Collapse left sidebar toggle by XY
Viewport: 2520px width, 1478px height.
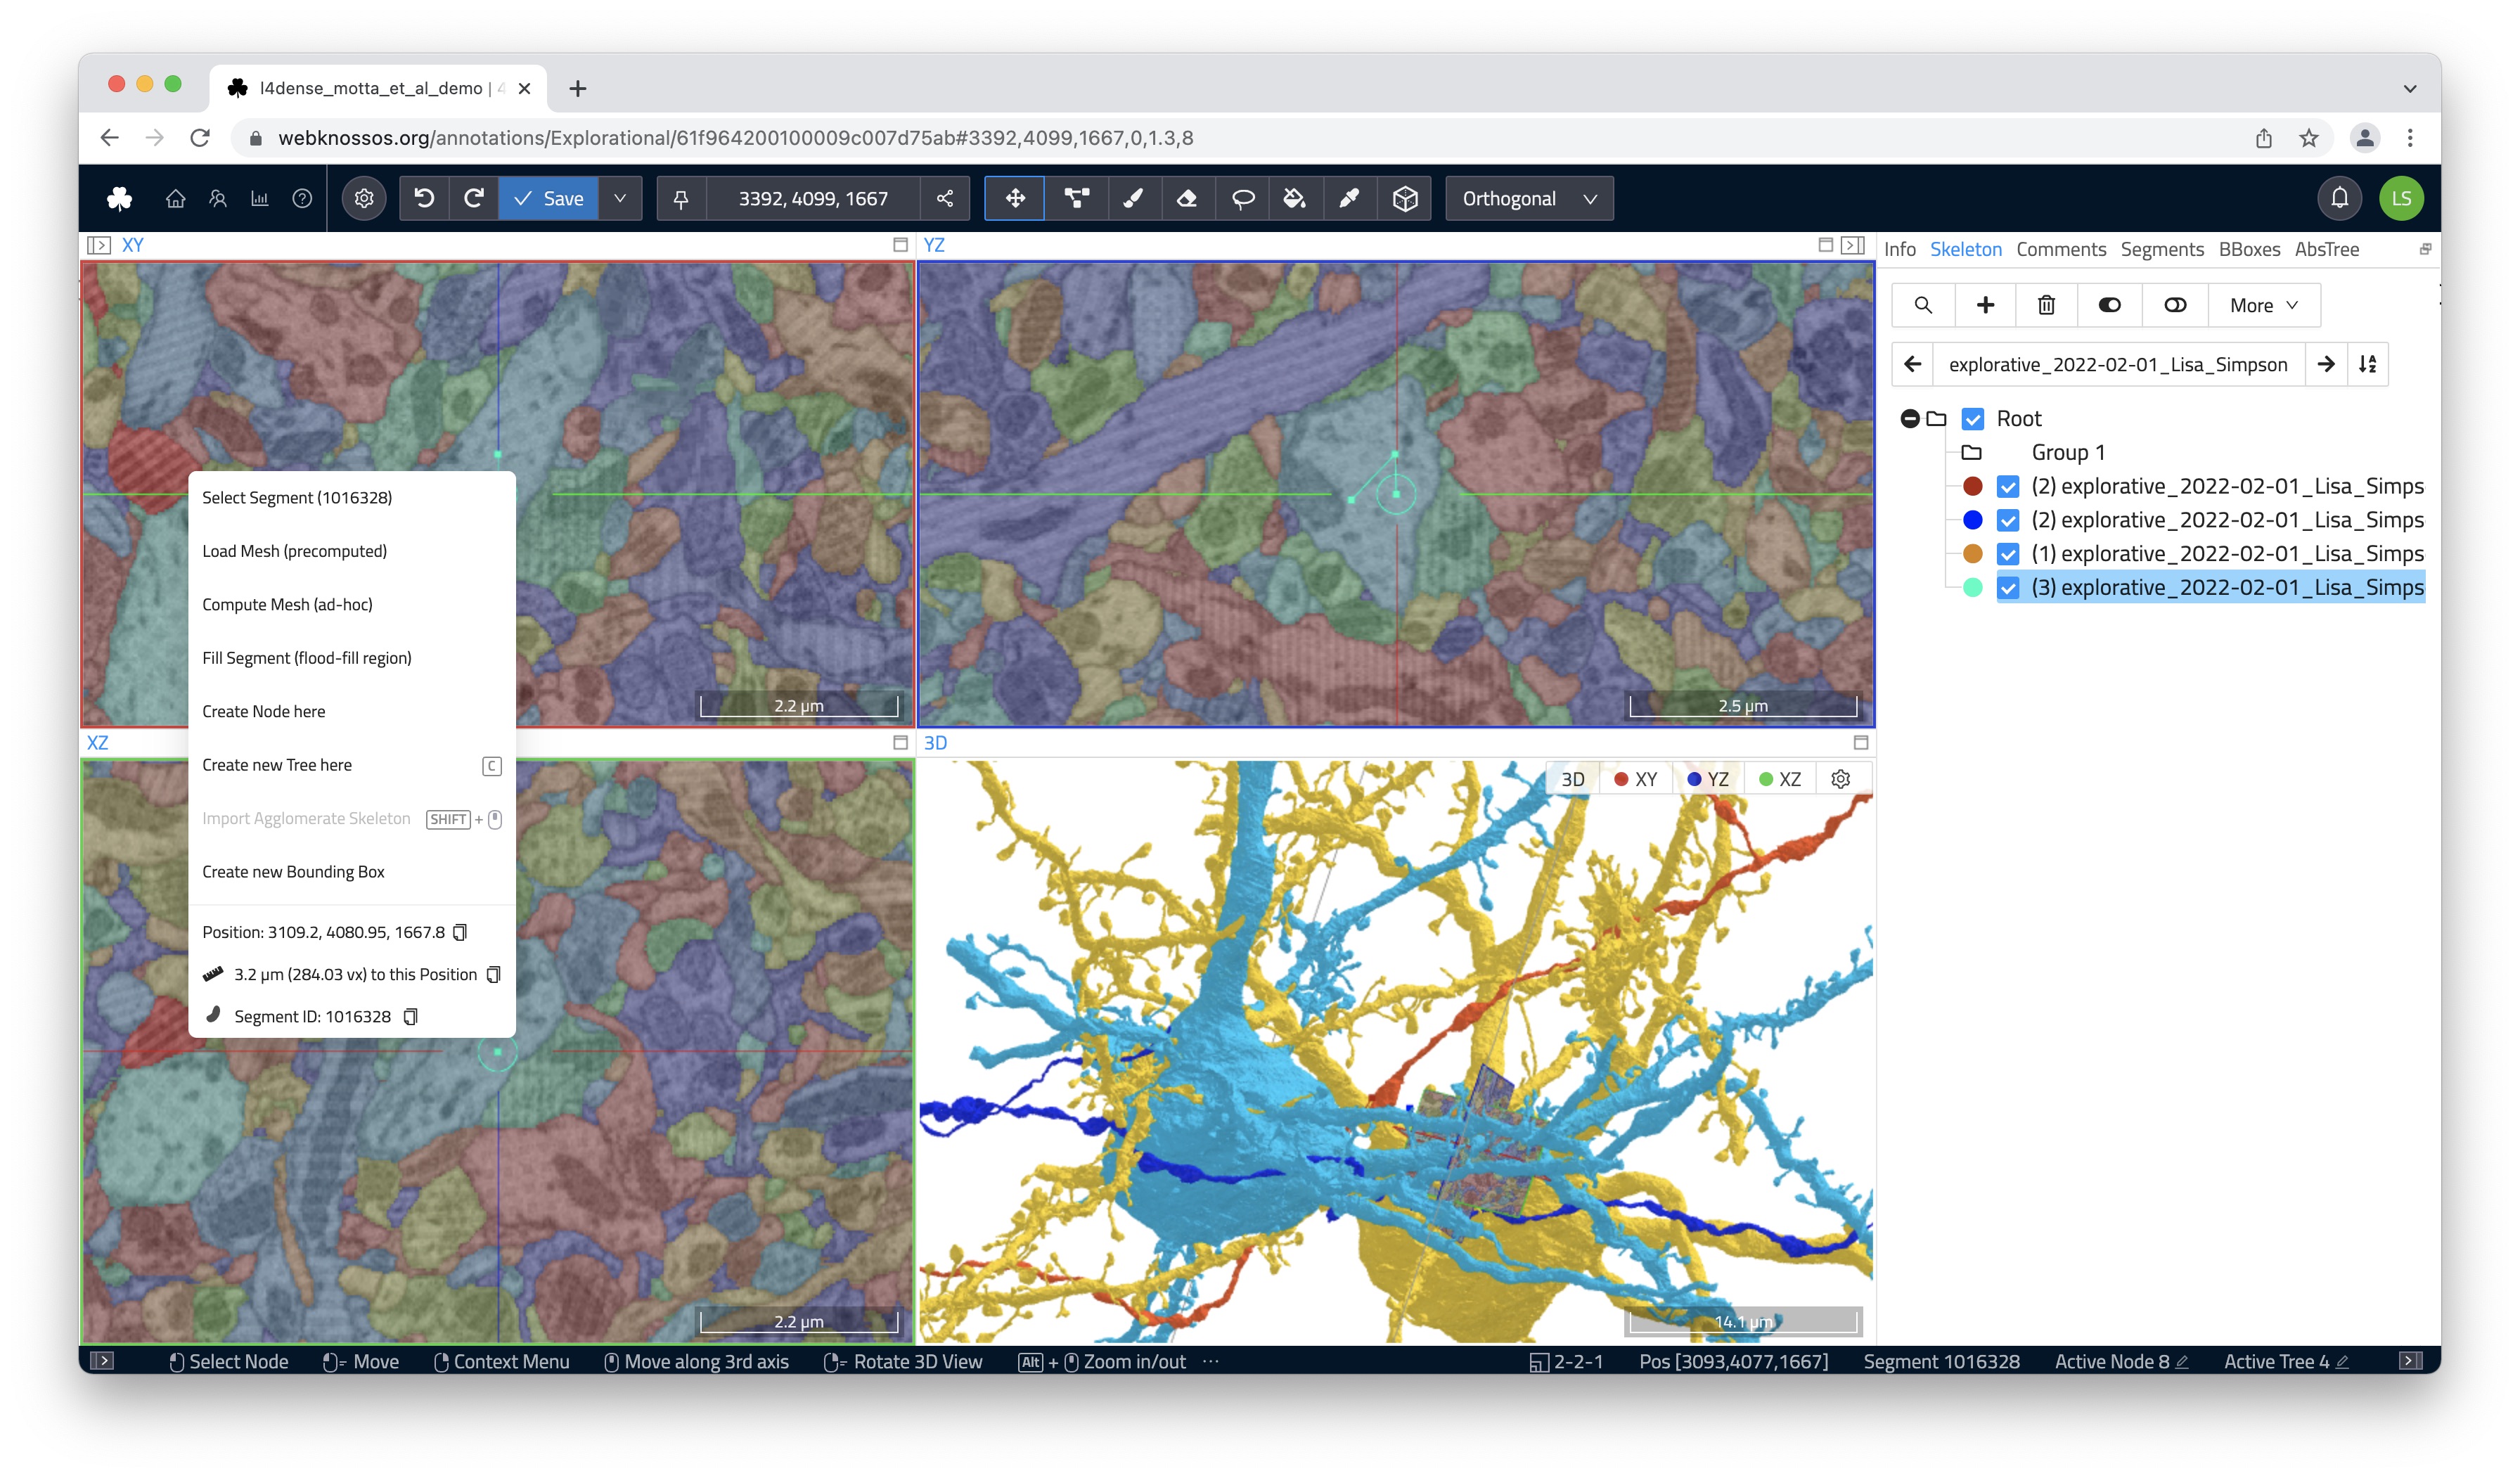click(x=99, y=245)
